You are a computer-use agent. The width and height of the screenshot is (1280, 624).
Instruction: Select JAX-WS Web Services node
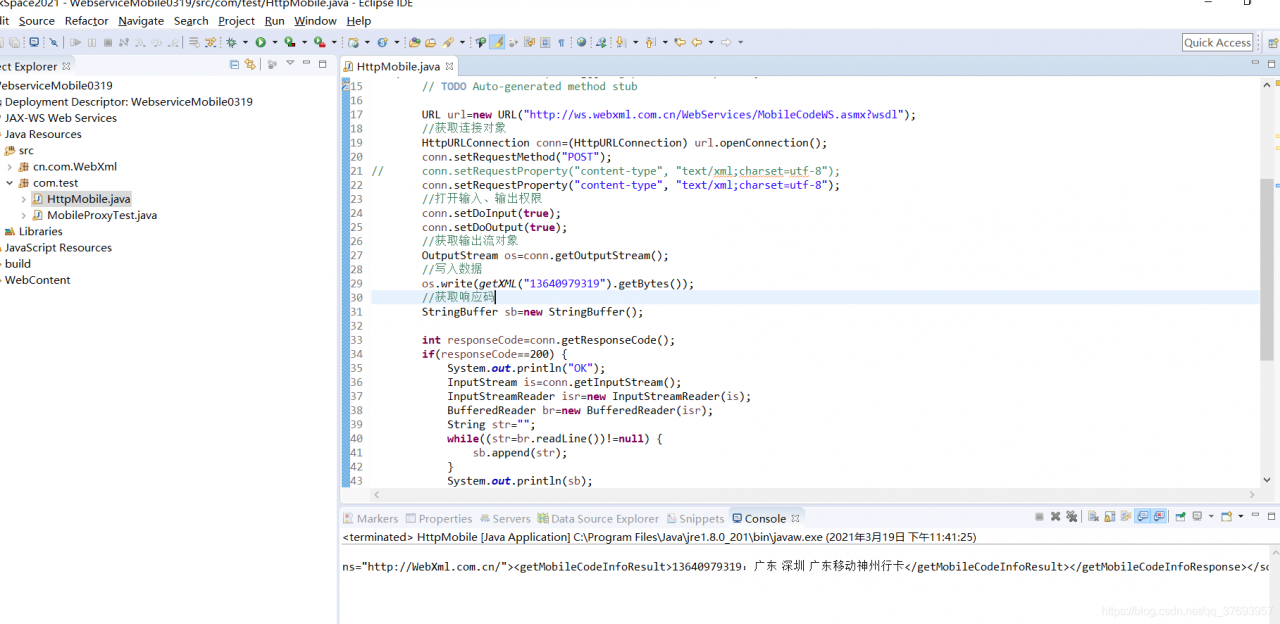click(60, 118)
